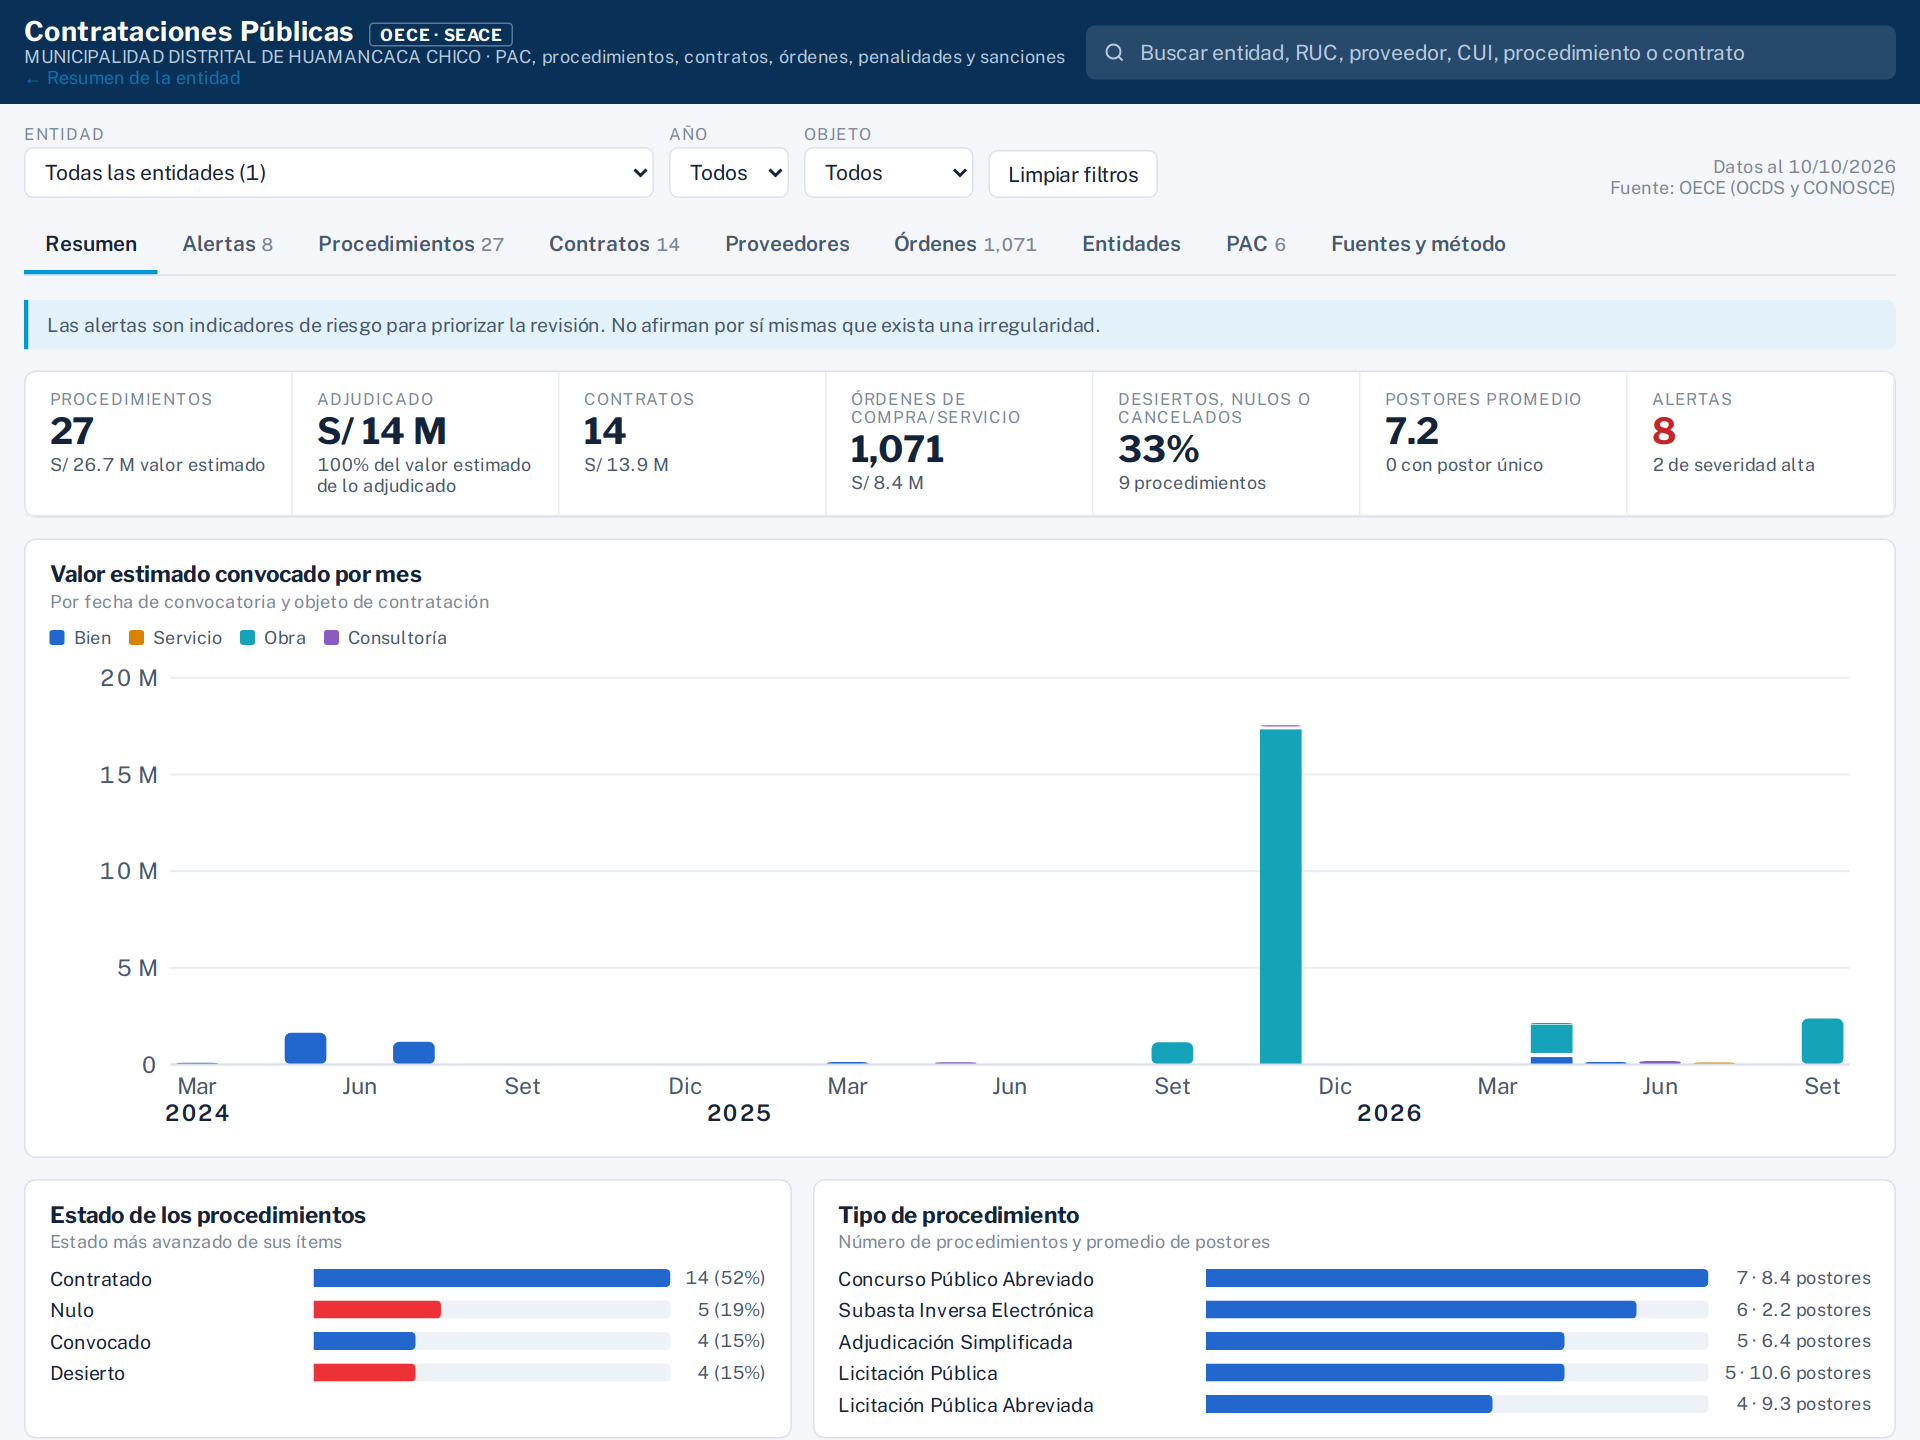Viewport: 1920px width, 1440px height.
Task: Click the Contratos 14 summary card
Action: pos(692,444)
